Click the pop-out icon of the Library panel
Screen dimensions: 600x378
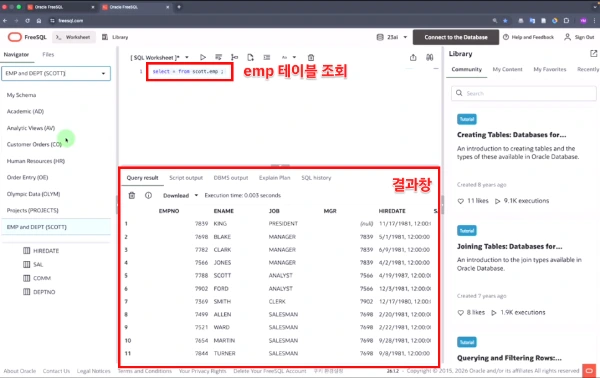(x=593, y=54)
